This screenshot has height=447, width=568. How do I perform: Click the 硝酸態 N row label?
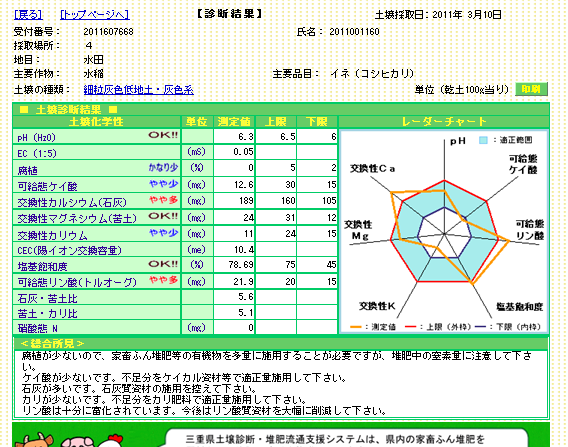38,329
